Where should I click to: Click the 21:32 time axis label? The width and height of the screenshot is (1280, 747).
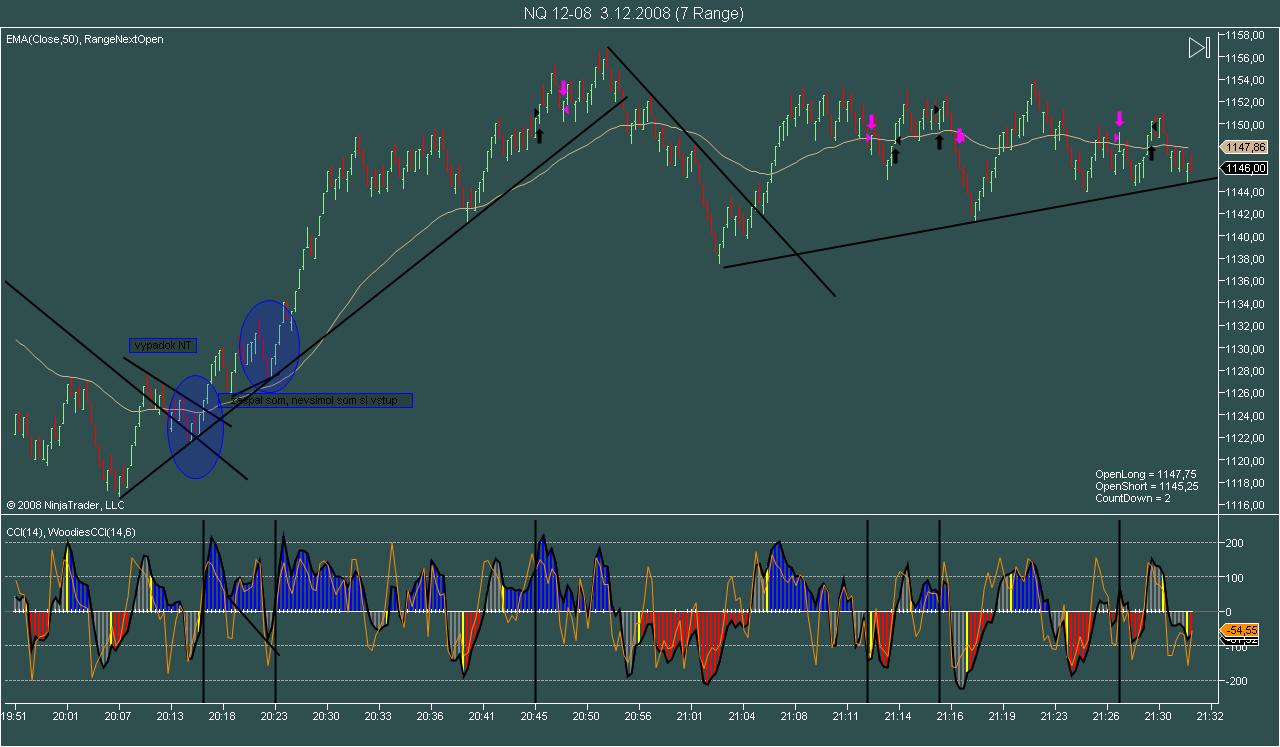1210,716
